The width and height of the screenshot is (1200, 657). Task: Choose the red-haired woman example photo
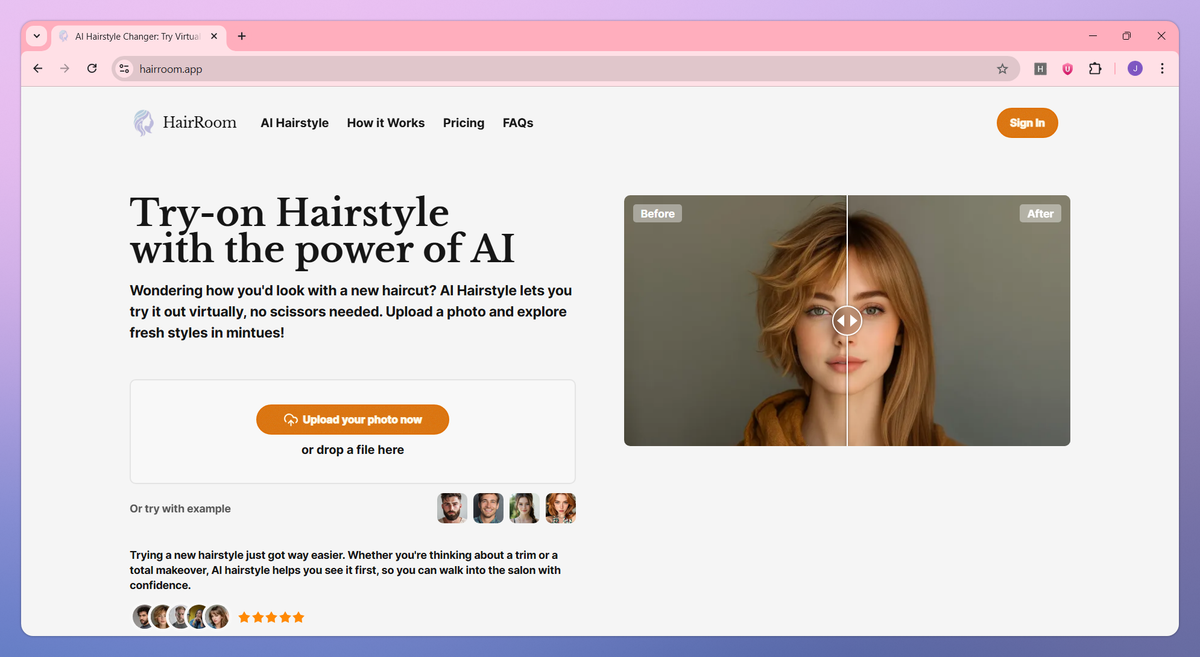(560, 508)
